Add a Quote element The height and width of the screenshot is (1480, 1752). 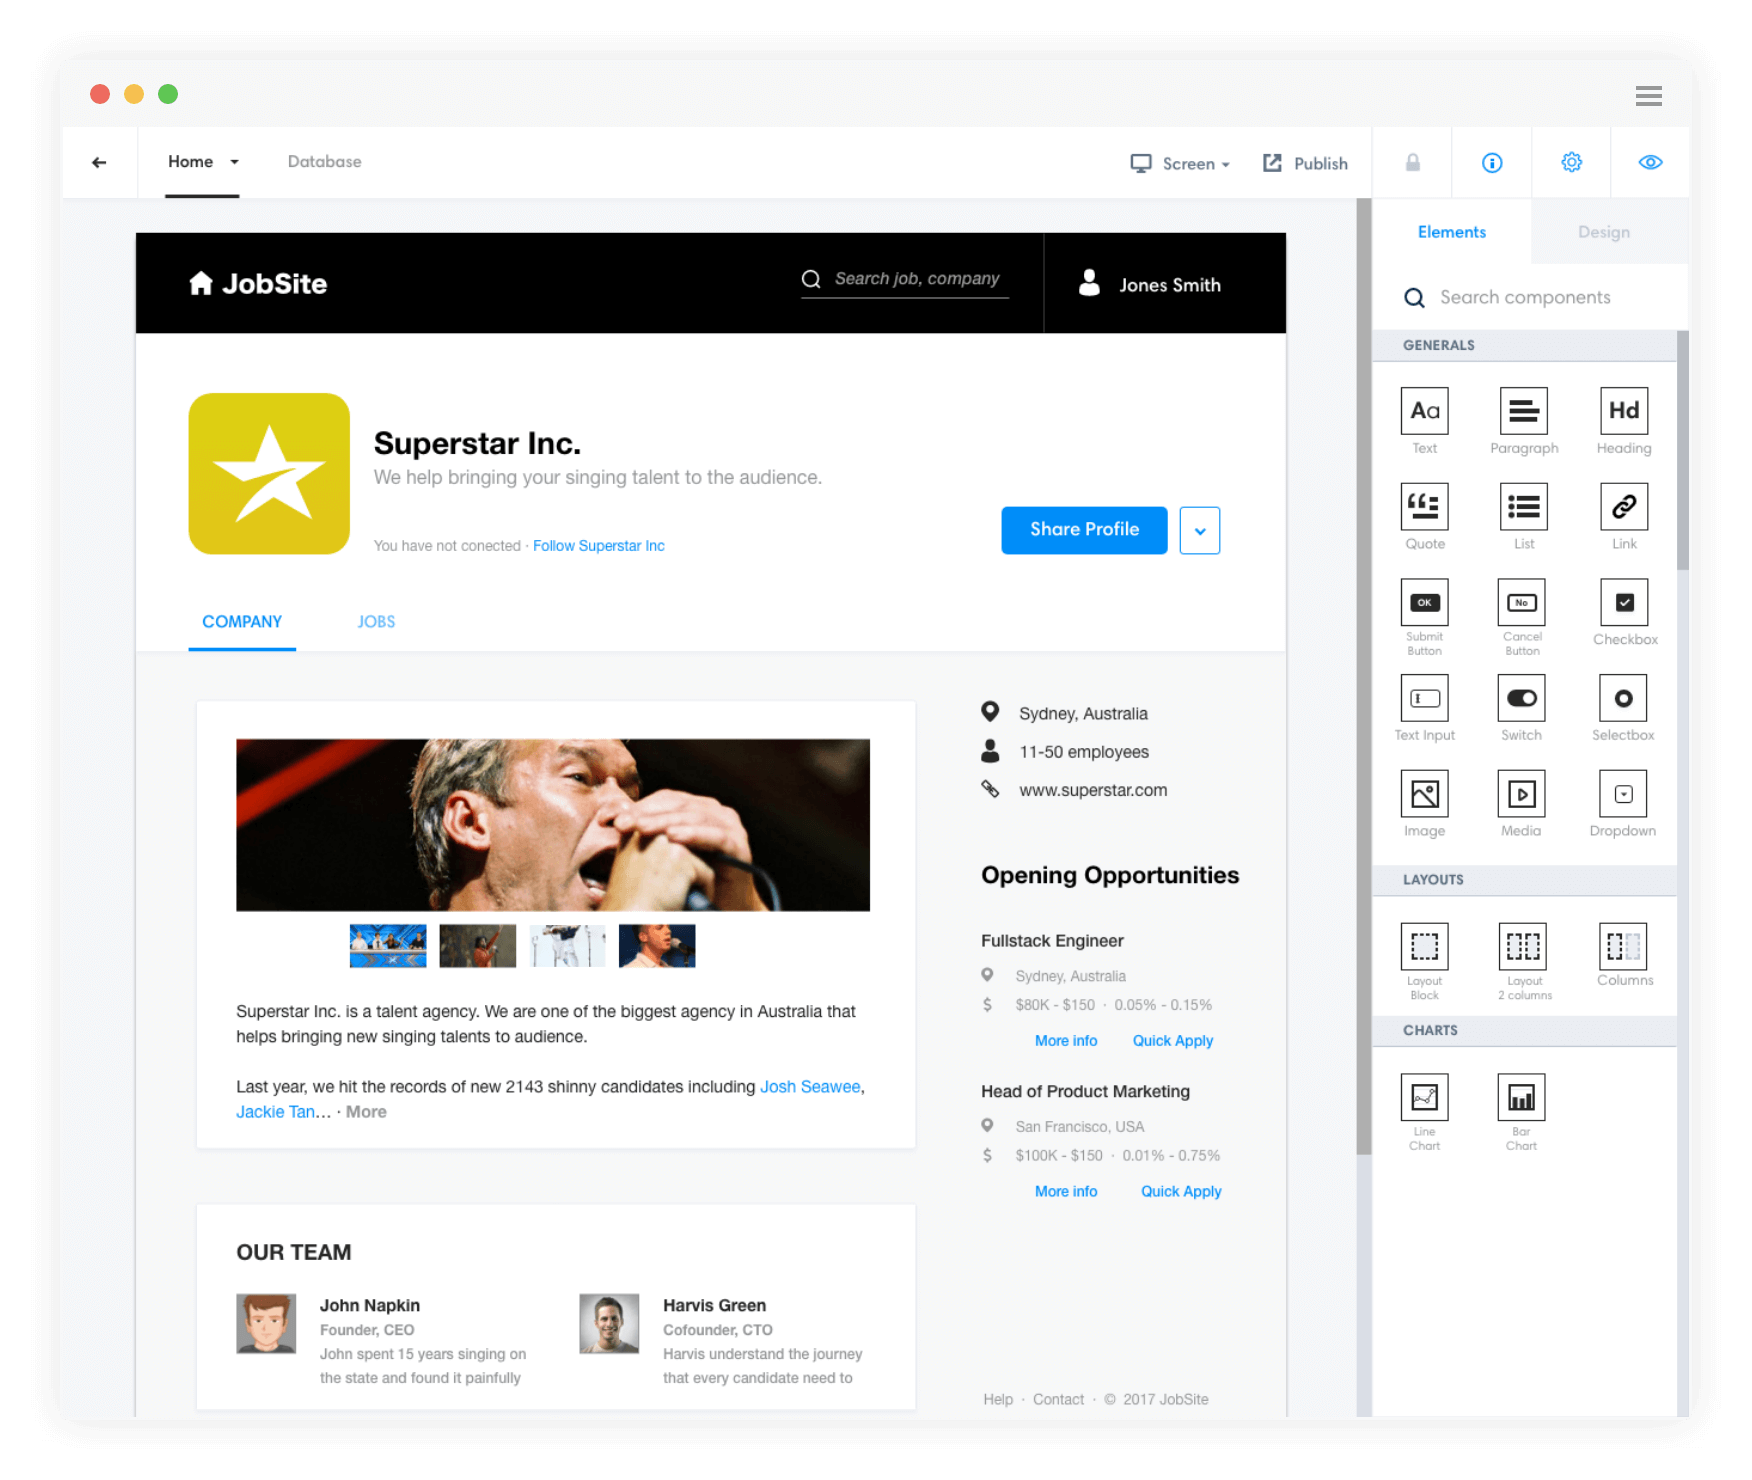1424,507
